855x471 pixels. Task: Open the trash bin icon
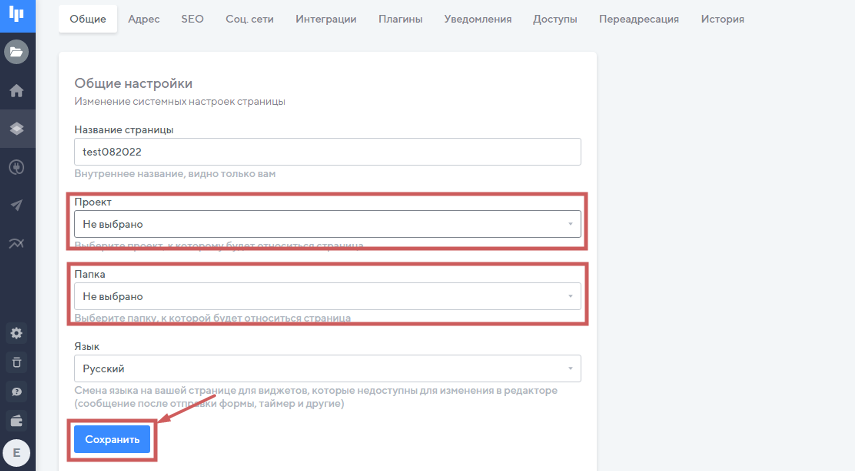tap(16, 361)
